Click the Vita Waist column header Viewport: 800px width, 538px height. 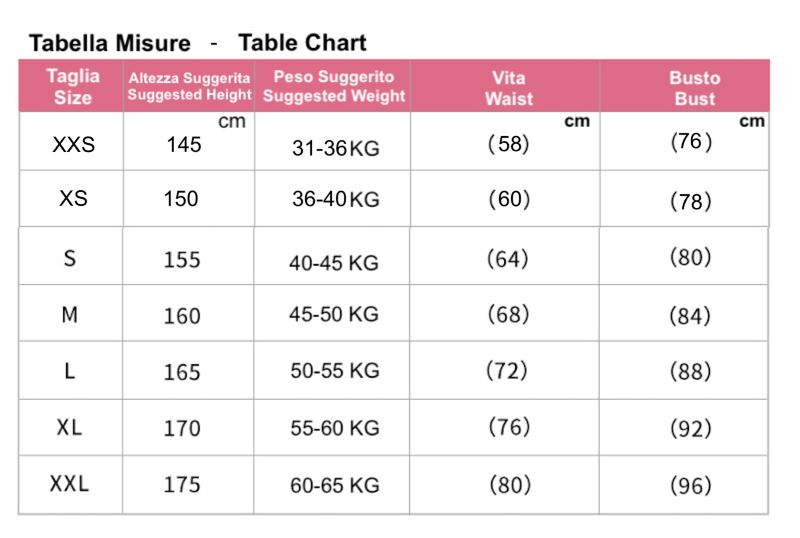coord(508,88)
